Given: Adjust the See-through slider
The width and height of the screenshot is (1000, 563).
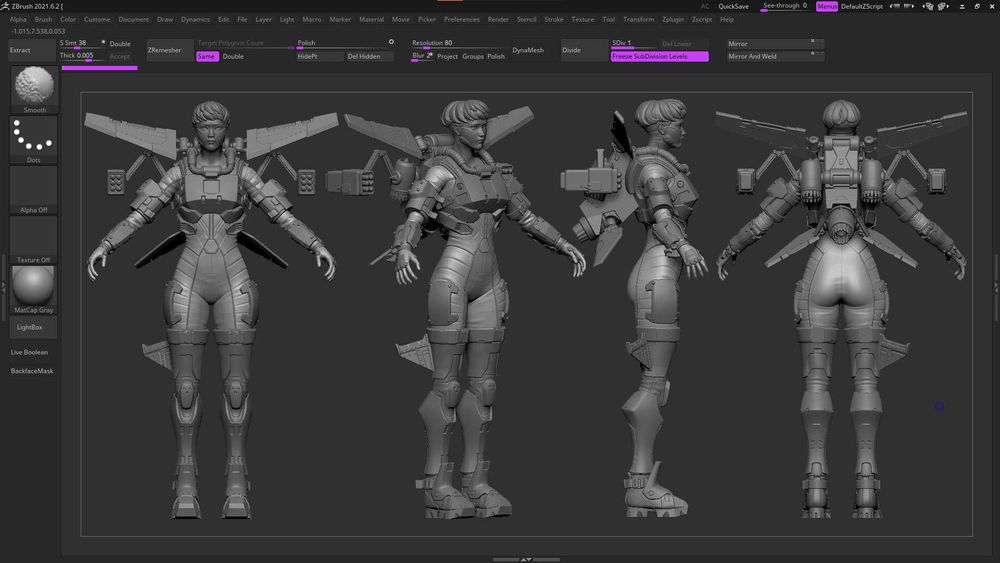Looking at the screenshot, I should [x=785, y=6].
